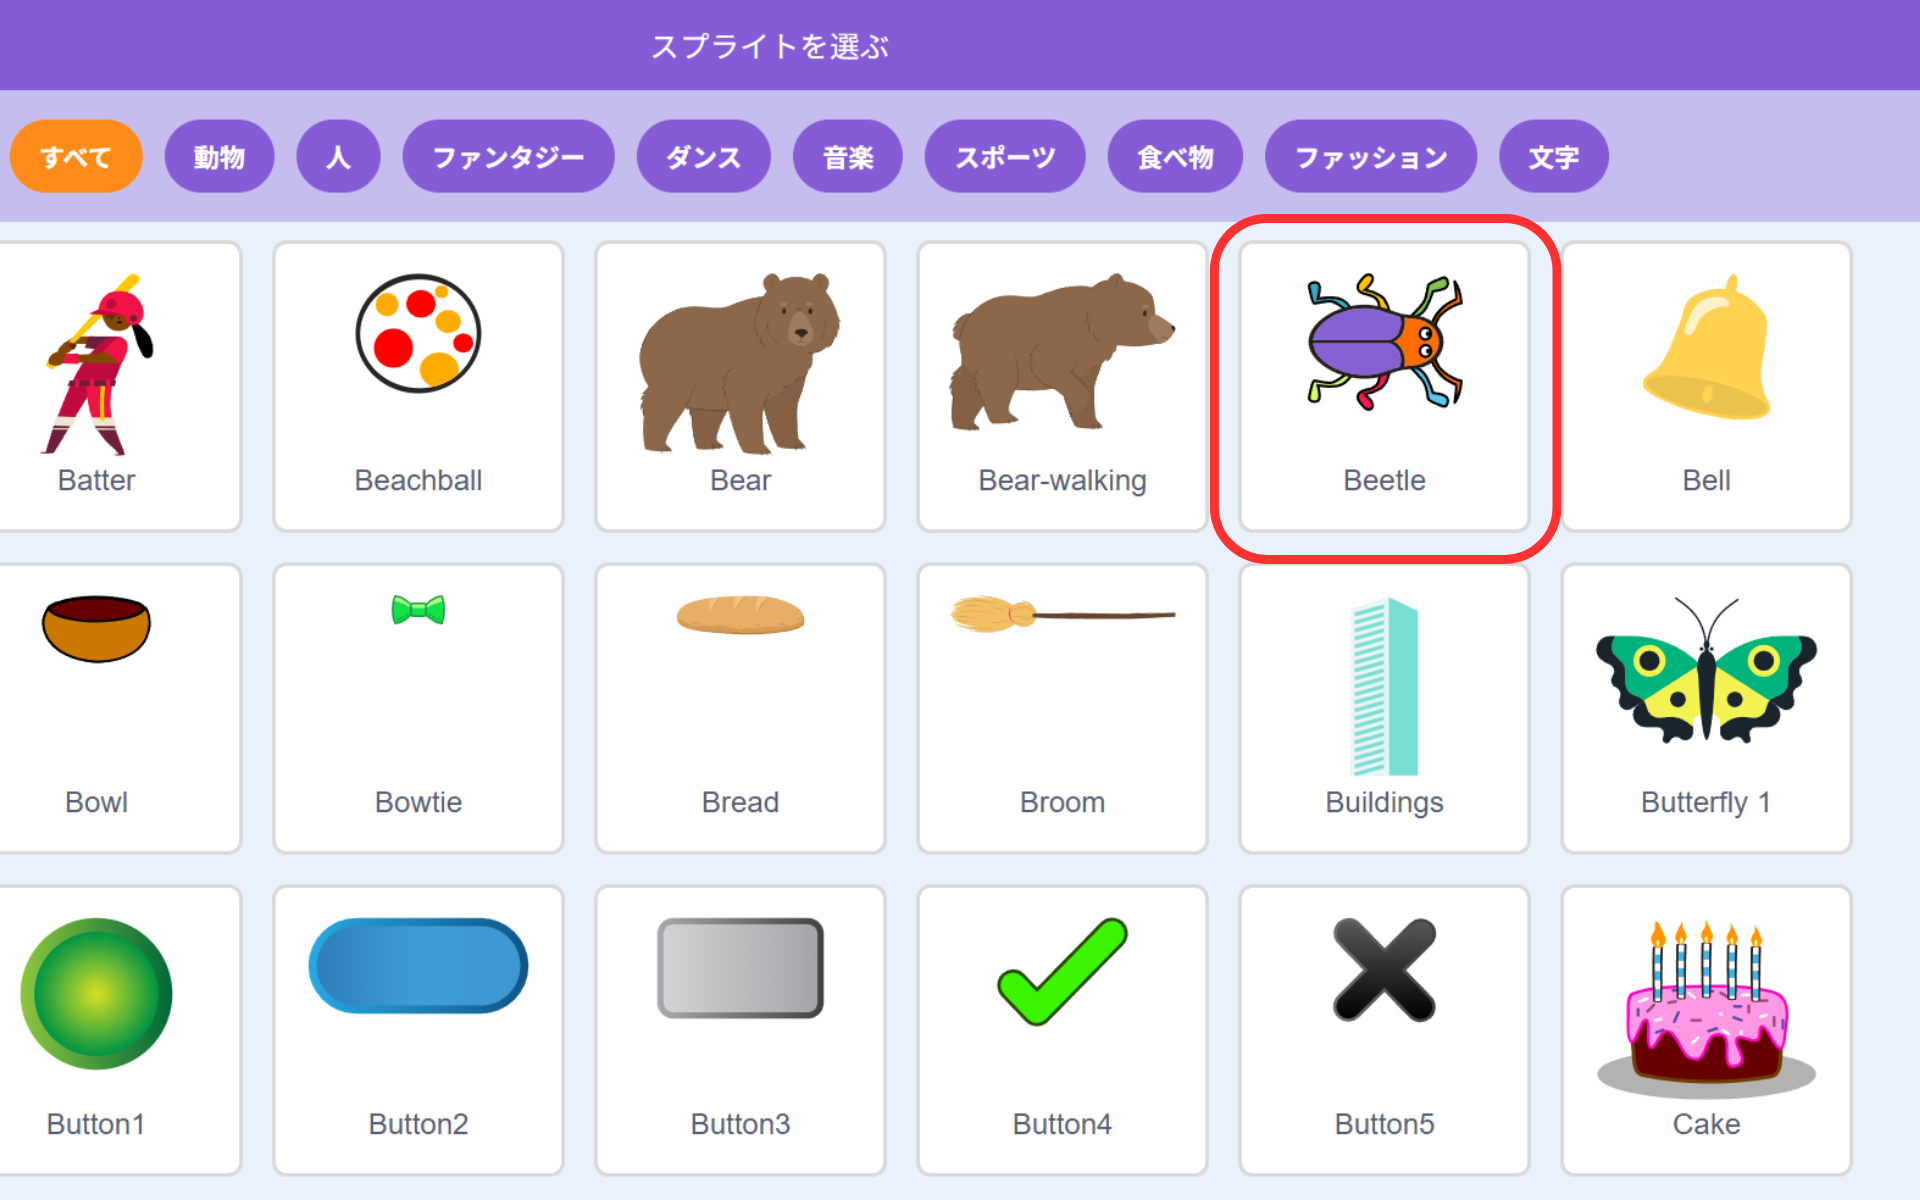Choose the Bear-walking sprite
1920x1200 pixels.
coord(1062,387)
